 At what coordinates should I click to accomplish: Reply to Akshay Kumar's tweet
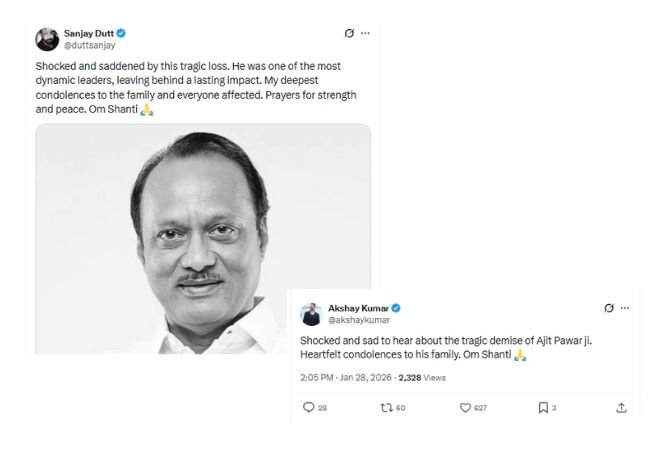point(308,407)
